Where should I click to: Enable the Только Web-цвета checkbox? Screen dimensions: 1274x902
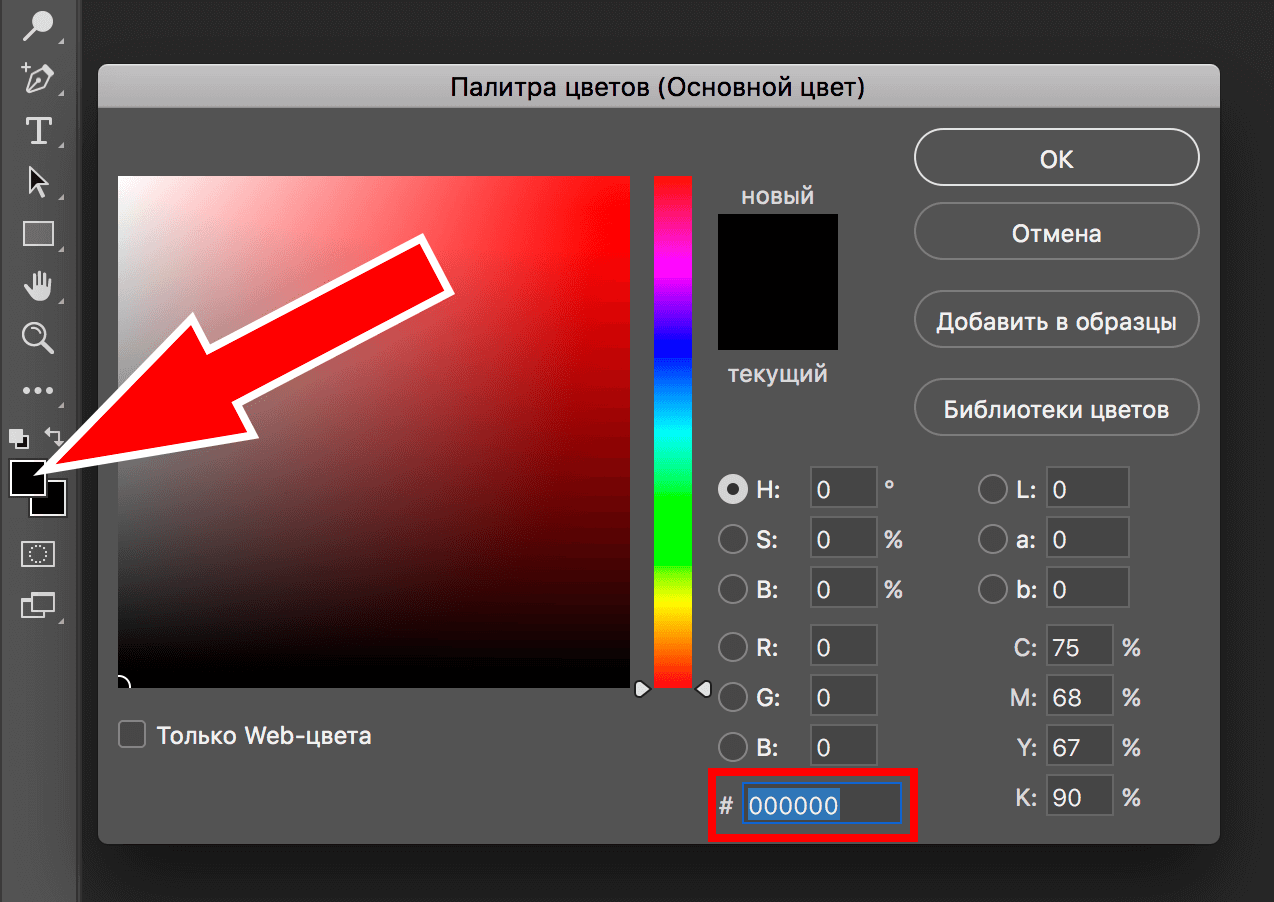[132, 735]
